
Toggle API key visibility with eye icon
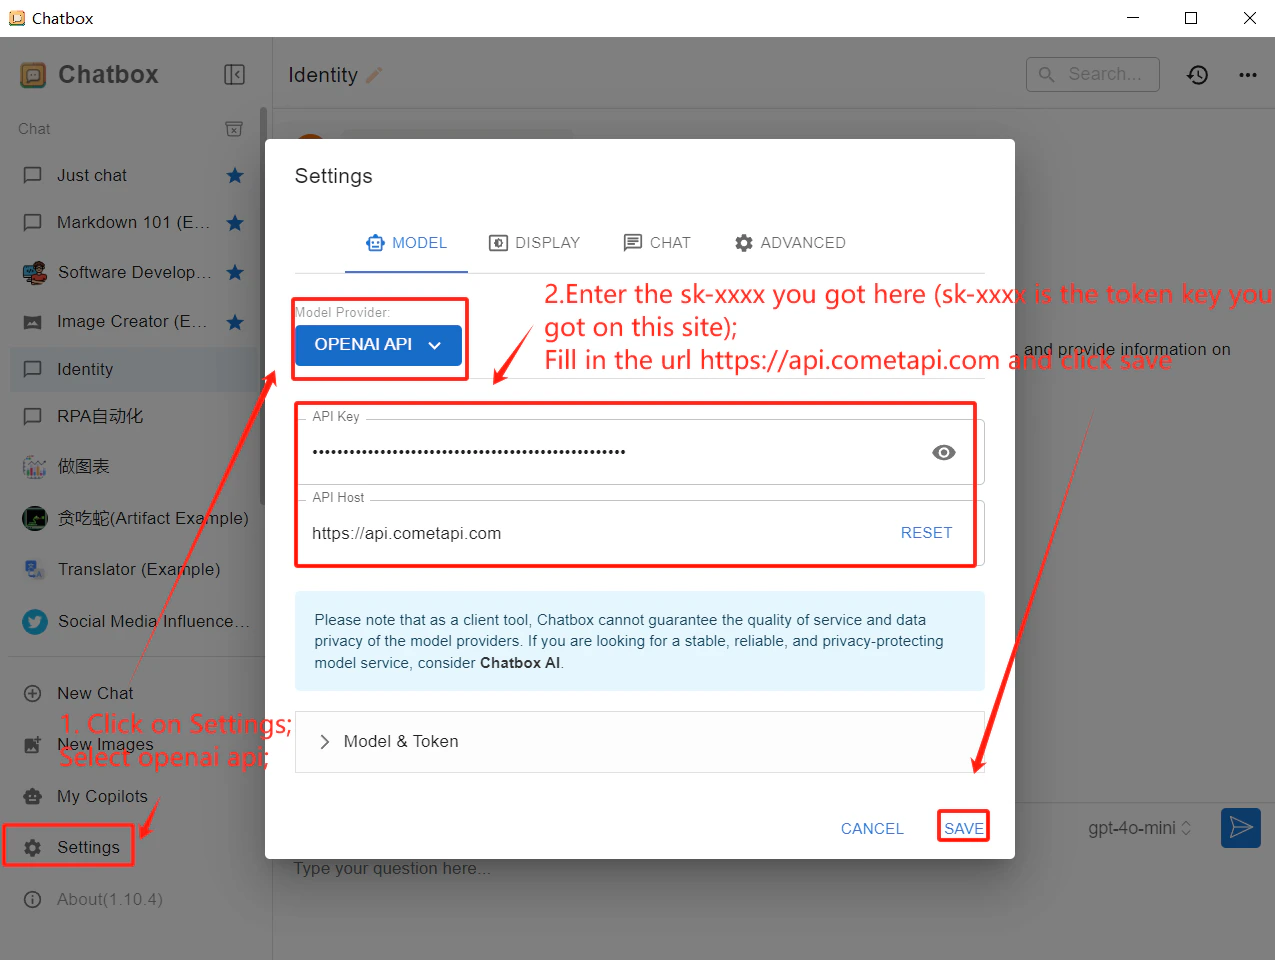pos(943,452)
